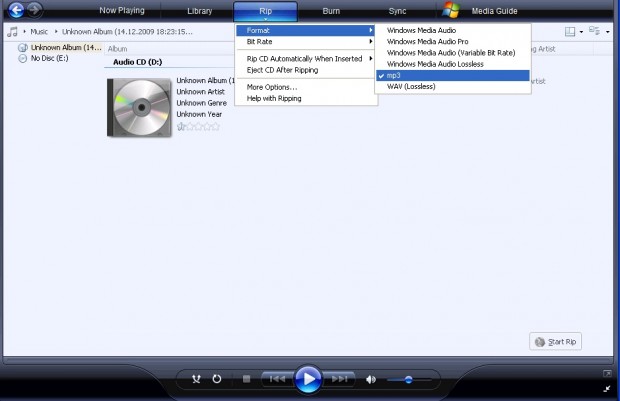Click the Forward navigation arrow

(35, 9)
